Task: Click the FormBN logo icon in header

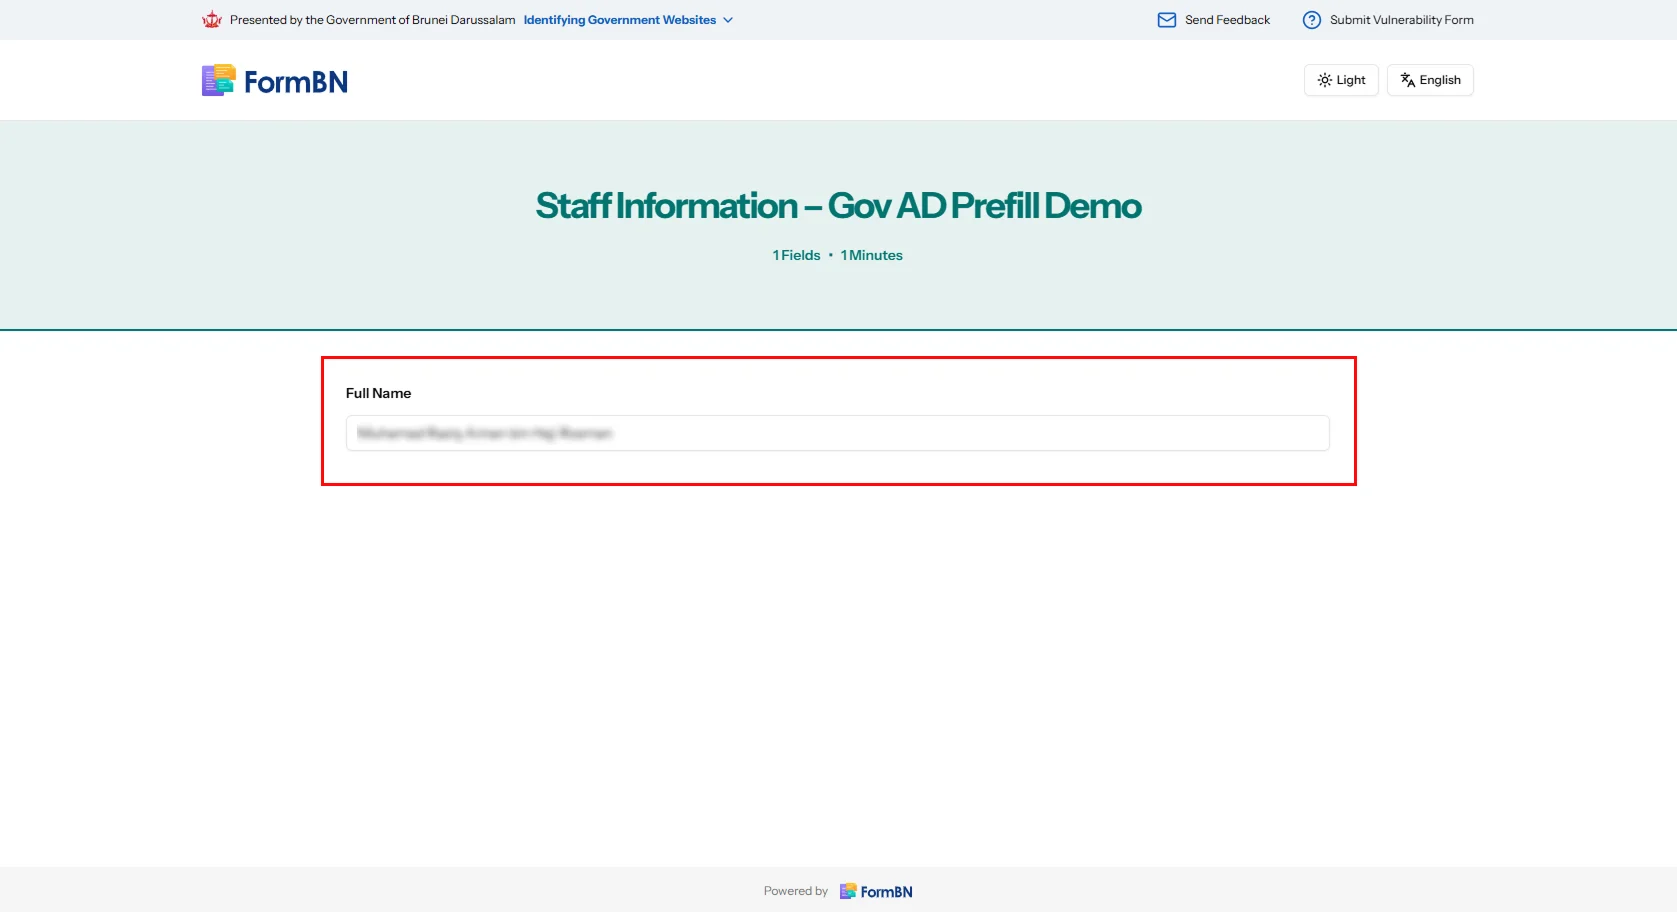Action: click(218, 81)
